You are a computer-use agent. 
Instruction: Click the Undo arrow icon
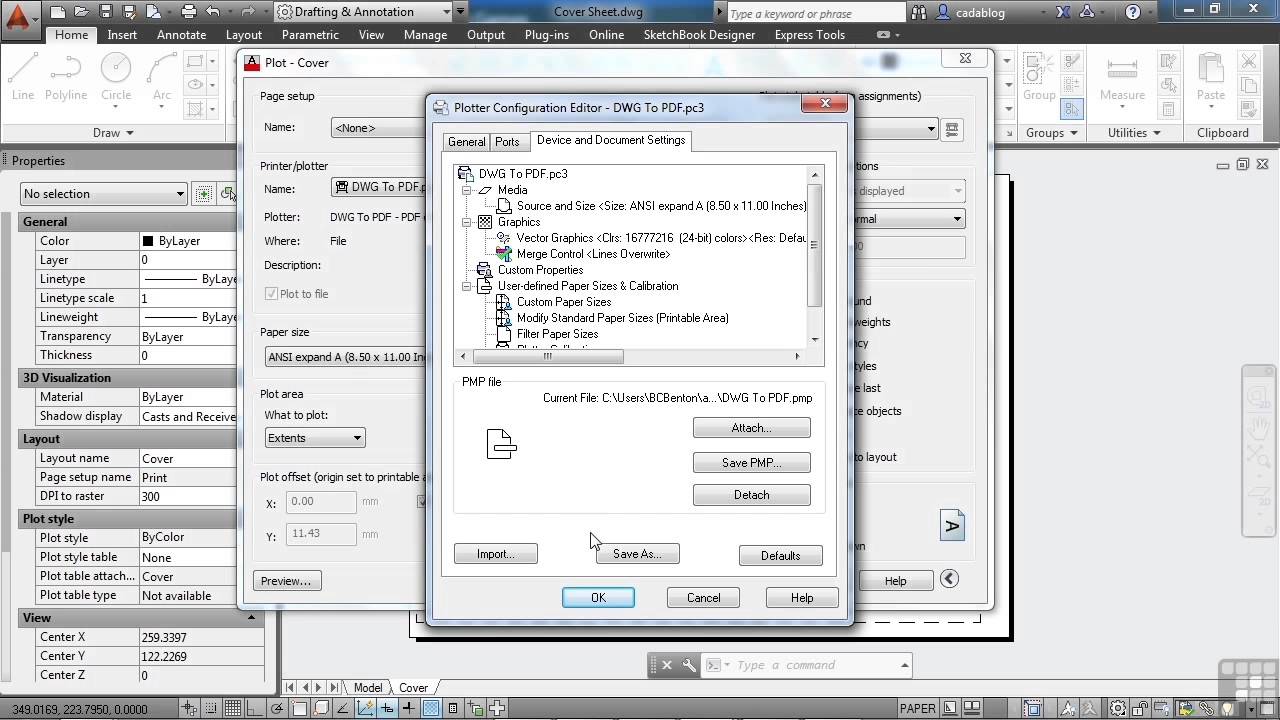(x=213, y=12)
